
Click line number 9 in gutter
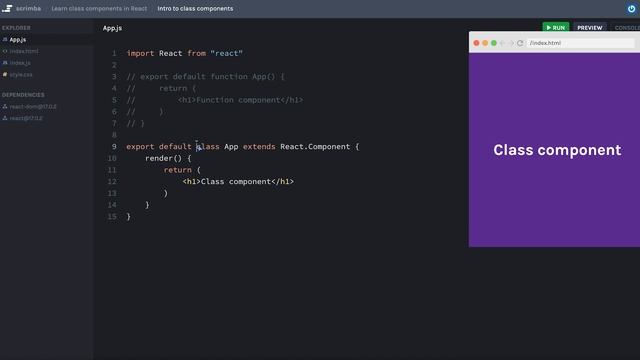114,147
